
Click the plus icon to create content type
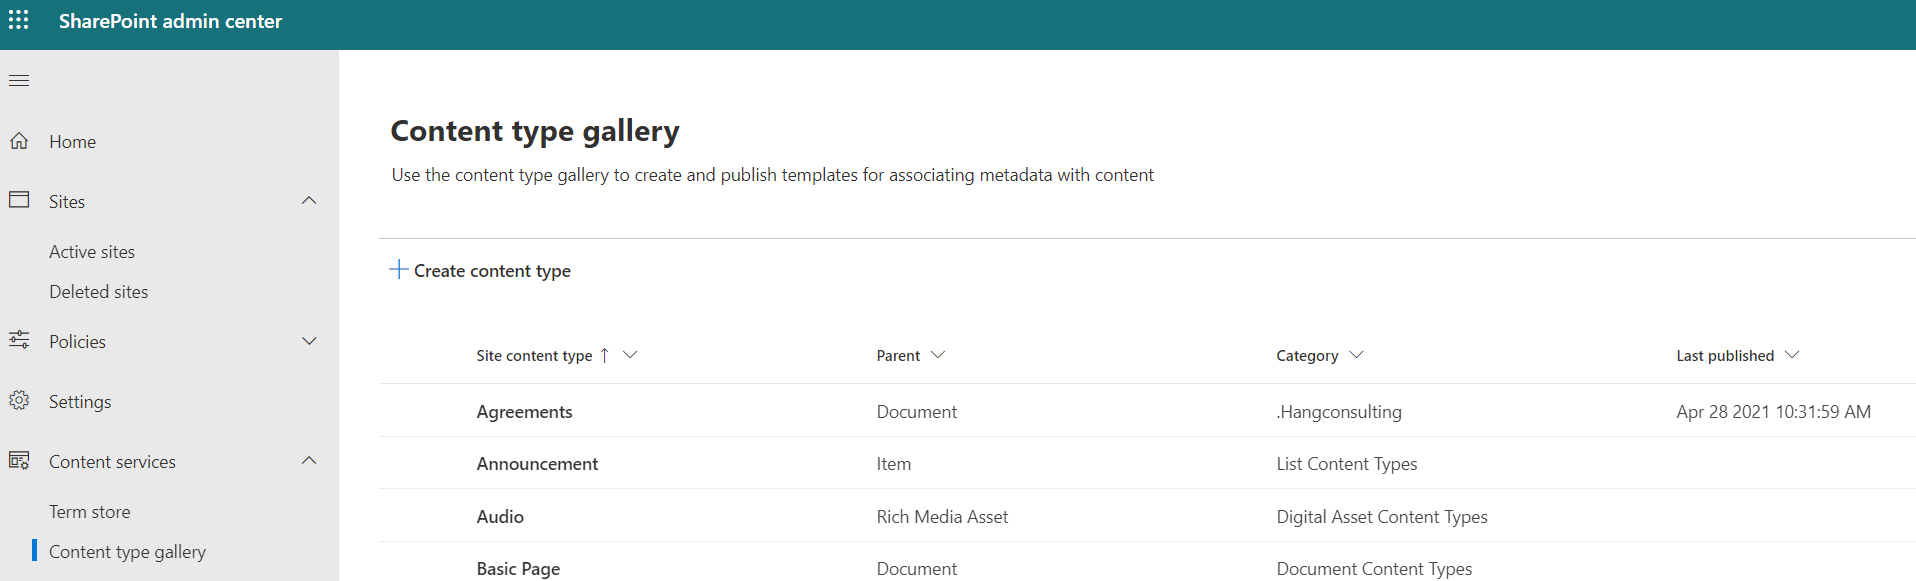coord(397,269)
